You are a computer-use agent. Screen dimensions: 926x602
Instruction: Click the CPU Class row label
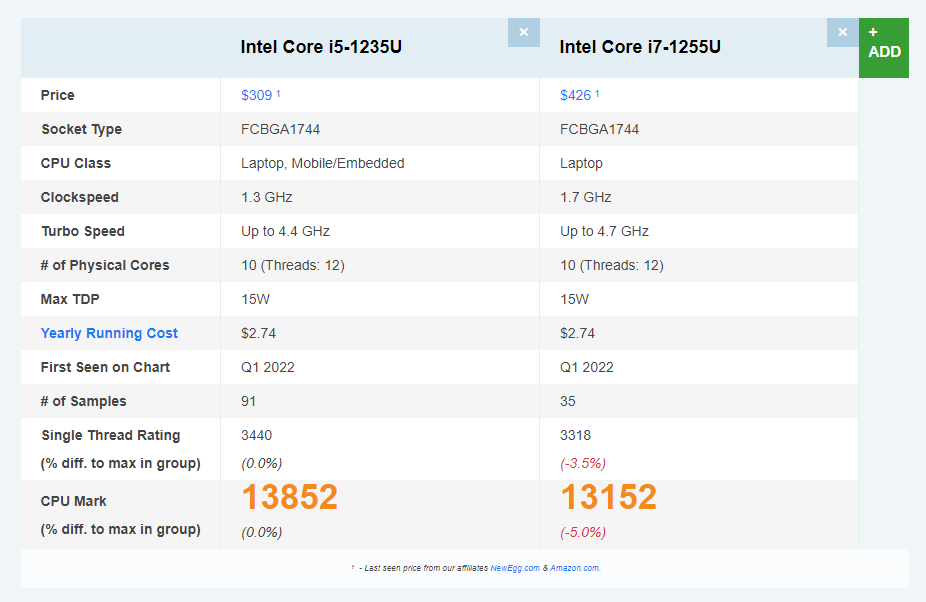tap(76, 163)
